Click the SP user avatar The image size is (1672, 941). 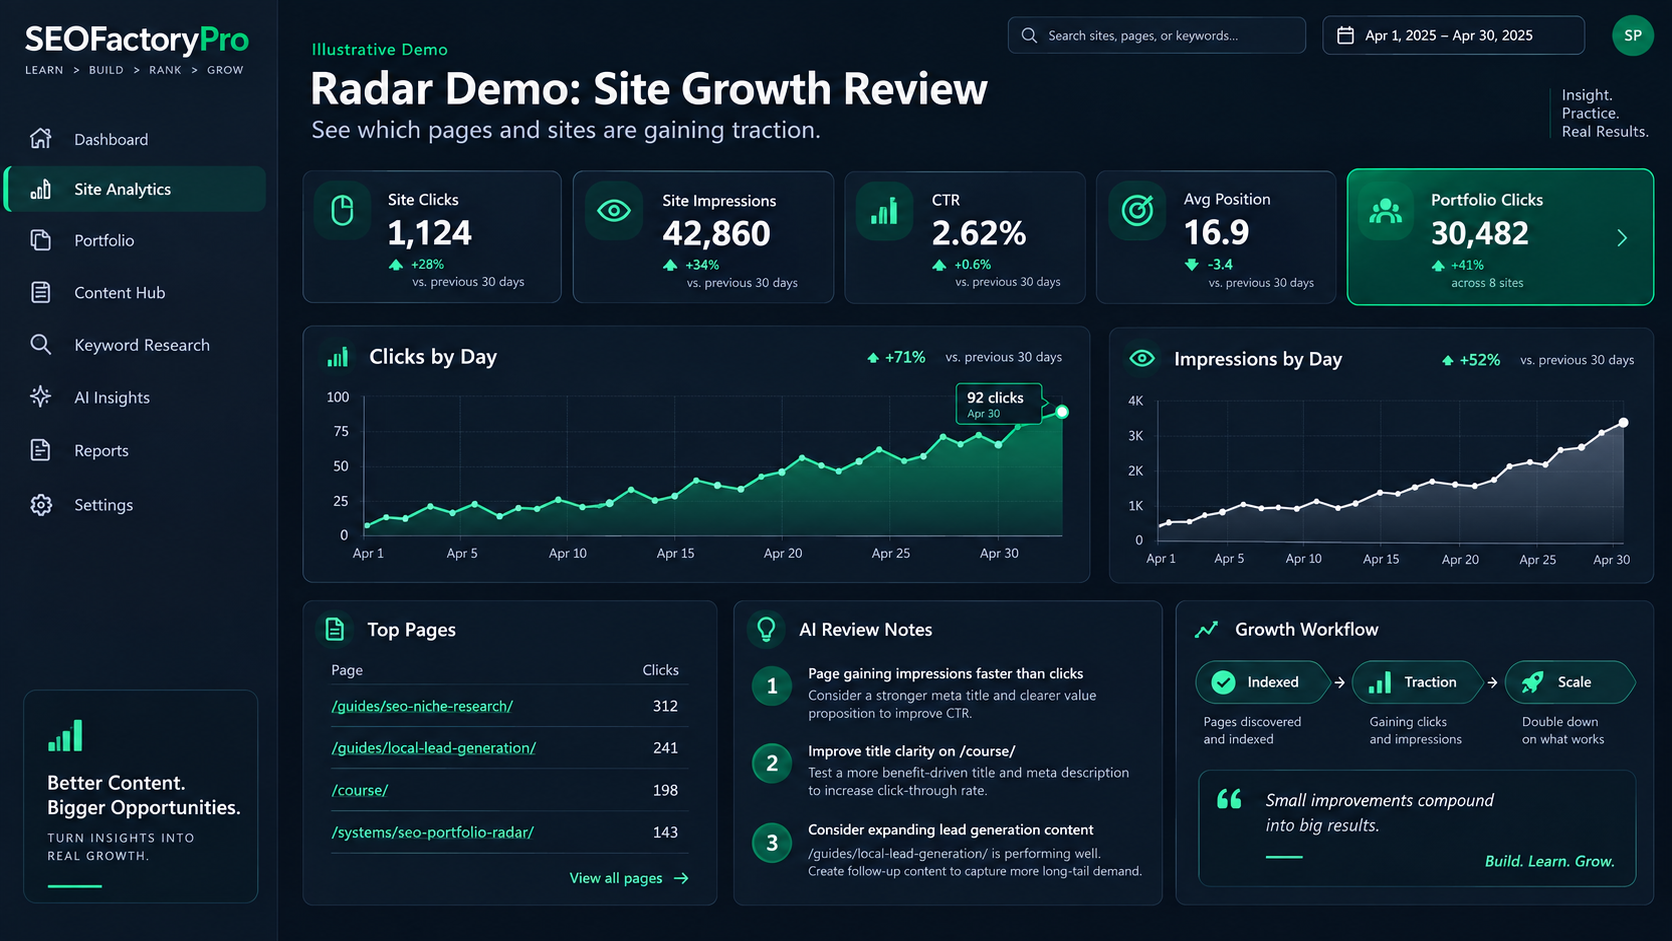[1632, 35]
